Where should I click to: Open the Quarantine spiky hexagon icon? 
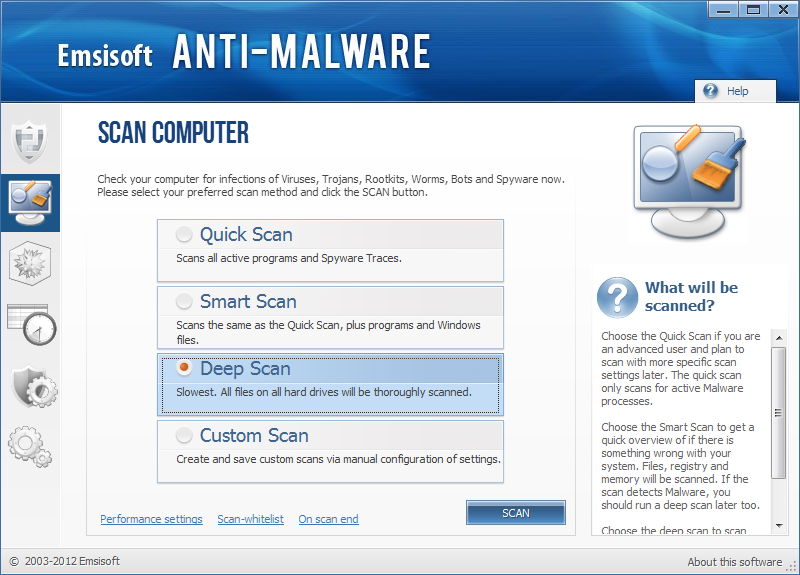coord(29,263)
